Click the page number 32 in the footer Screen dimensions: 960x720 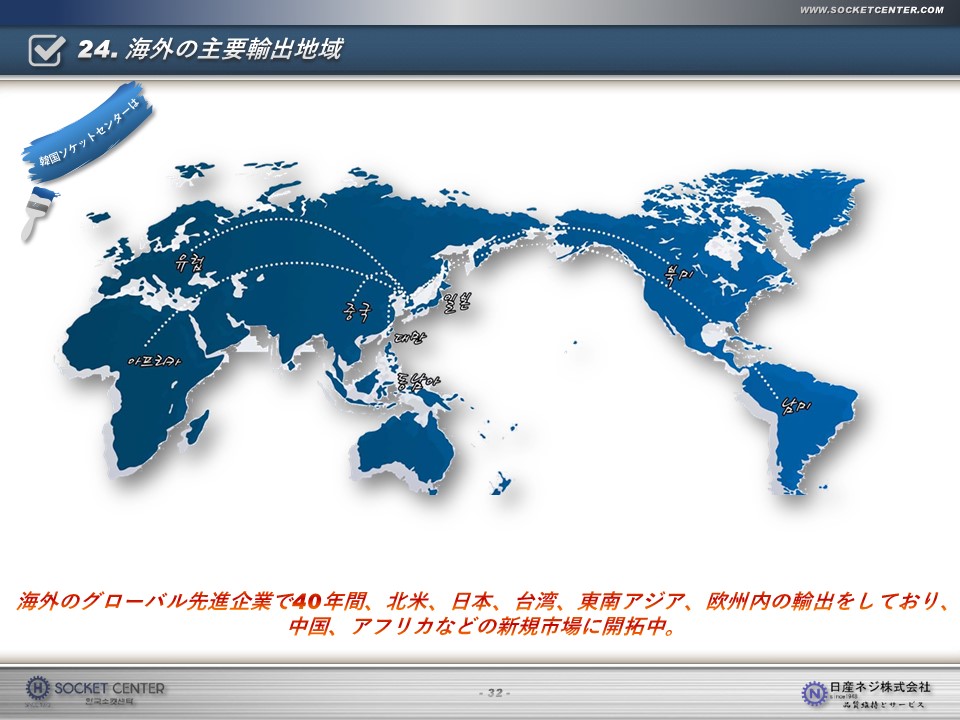(495, 693)
